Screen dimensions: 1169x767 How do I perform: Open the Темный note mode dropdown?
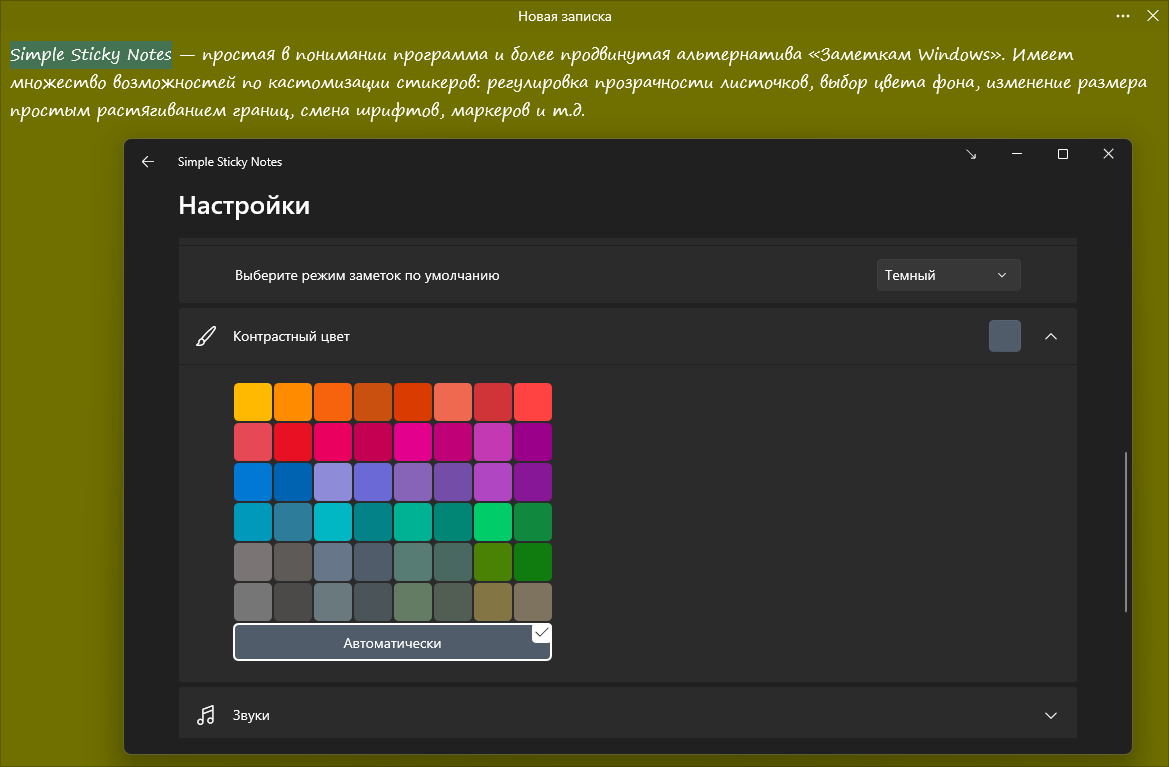(948, 275)
